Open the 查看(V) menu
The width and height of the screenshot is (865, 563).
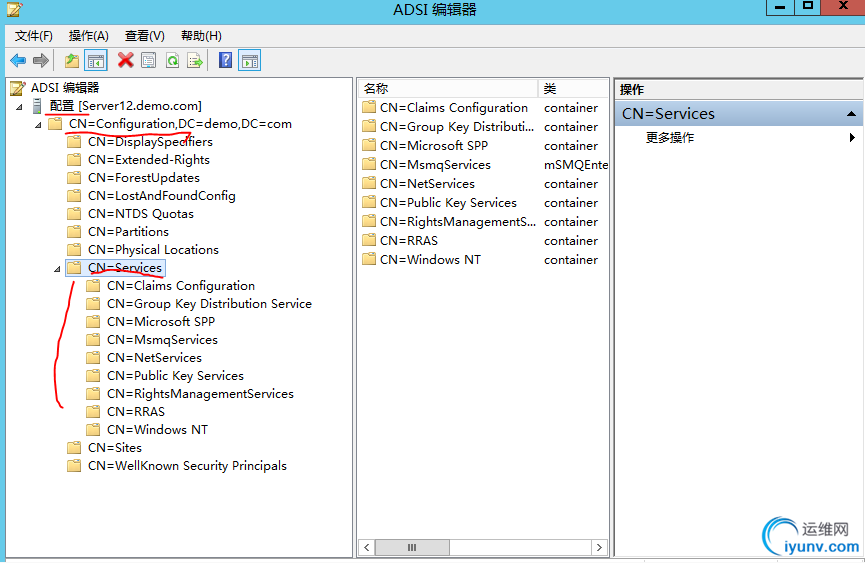145,36
